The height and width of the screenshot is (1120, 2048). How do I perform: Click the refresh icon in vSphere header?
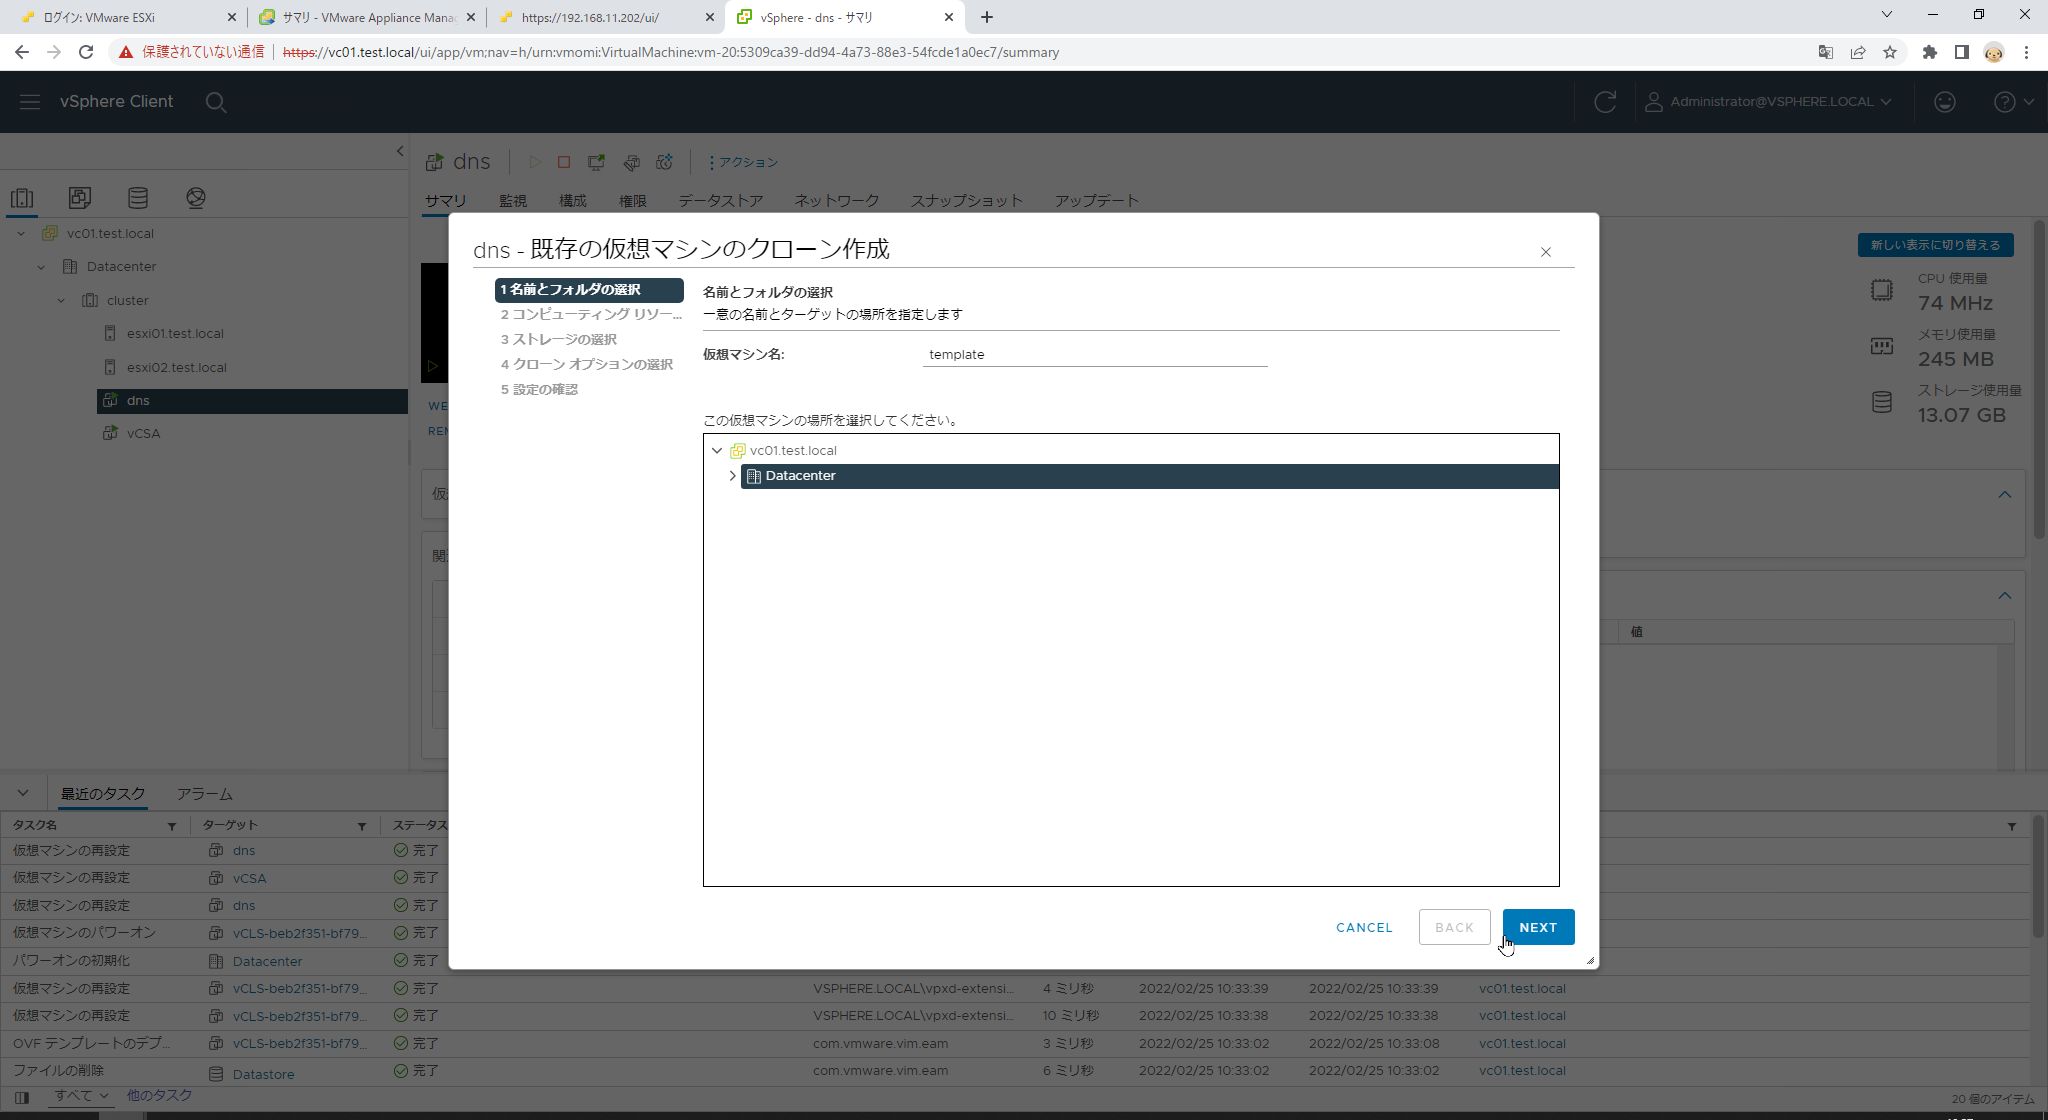pyautogui.click(x=1604, y=102)
